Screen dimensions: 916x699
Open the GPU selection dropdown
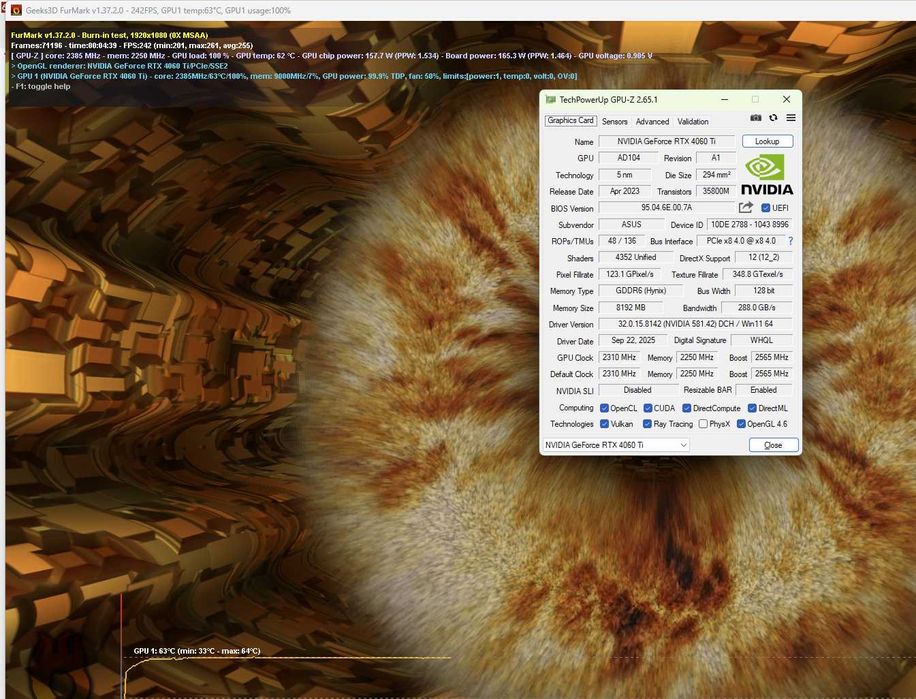(x=616, y=445)
